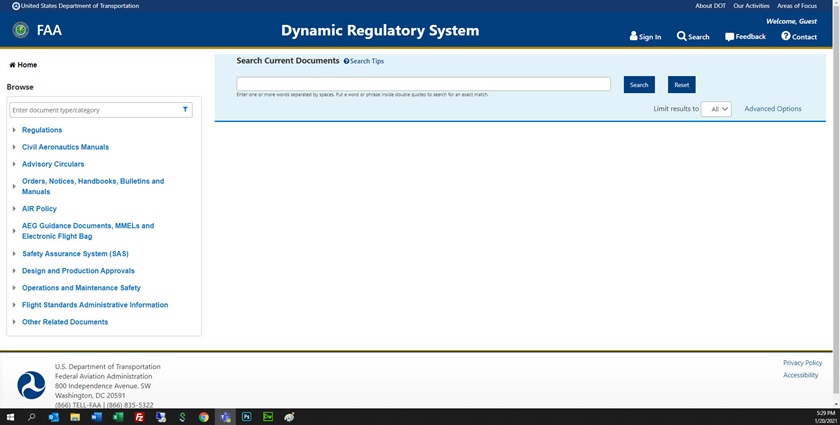Image resolution: width=840 pixels, height=425 pixels.
Task: Open Word from the taskbar
Action: 96,417
